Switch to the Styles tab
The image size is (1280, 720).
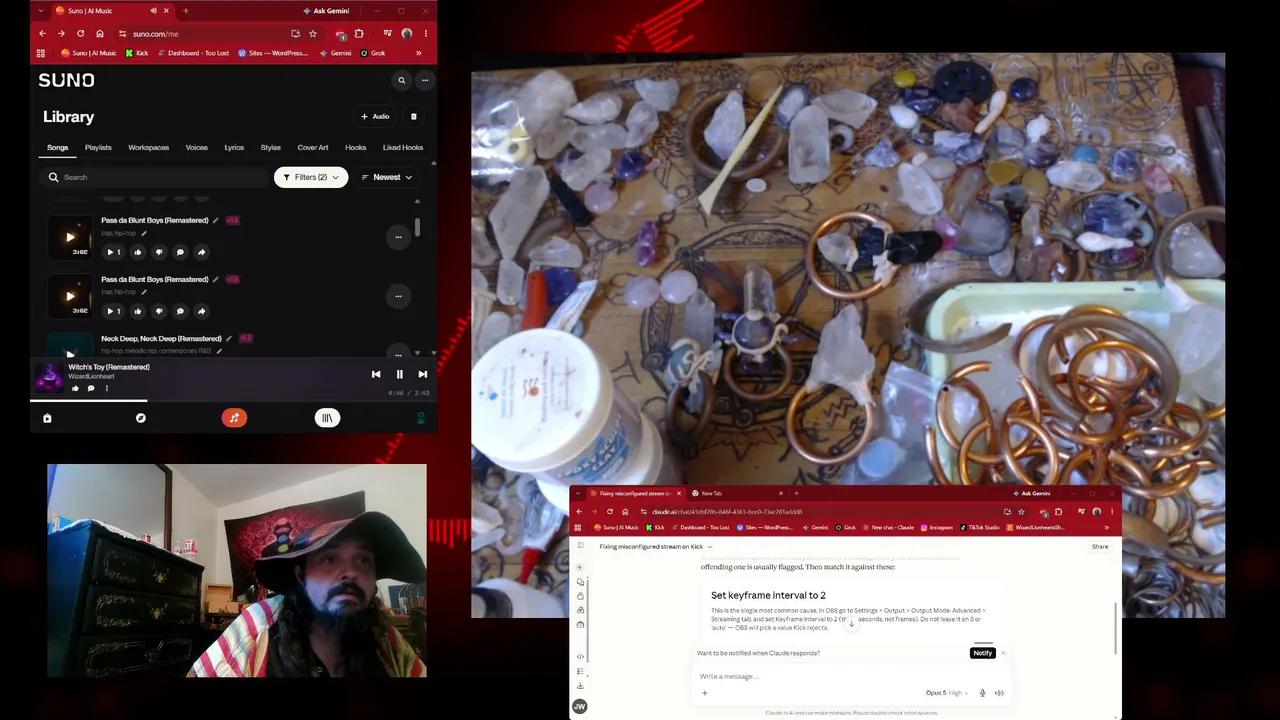click(x=271, y=148)
